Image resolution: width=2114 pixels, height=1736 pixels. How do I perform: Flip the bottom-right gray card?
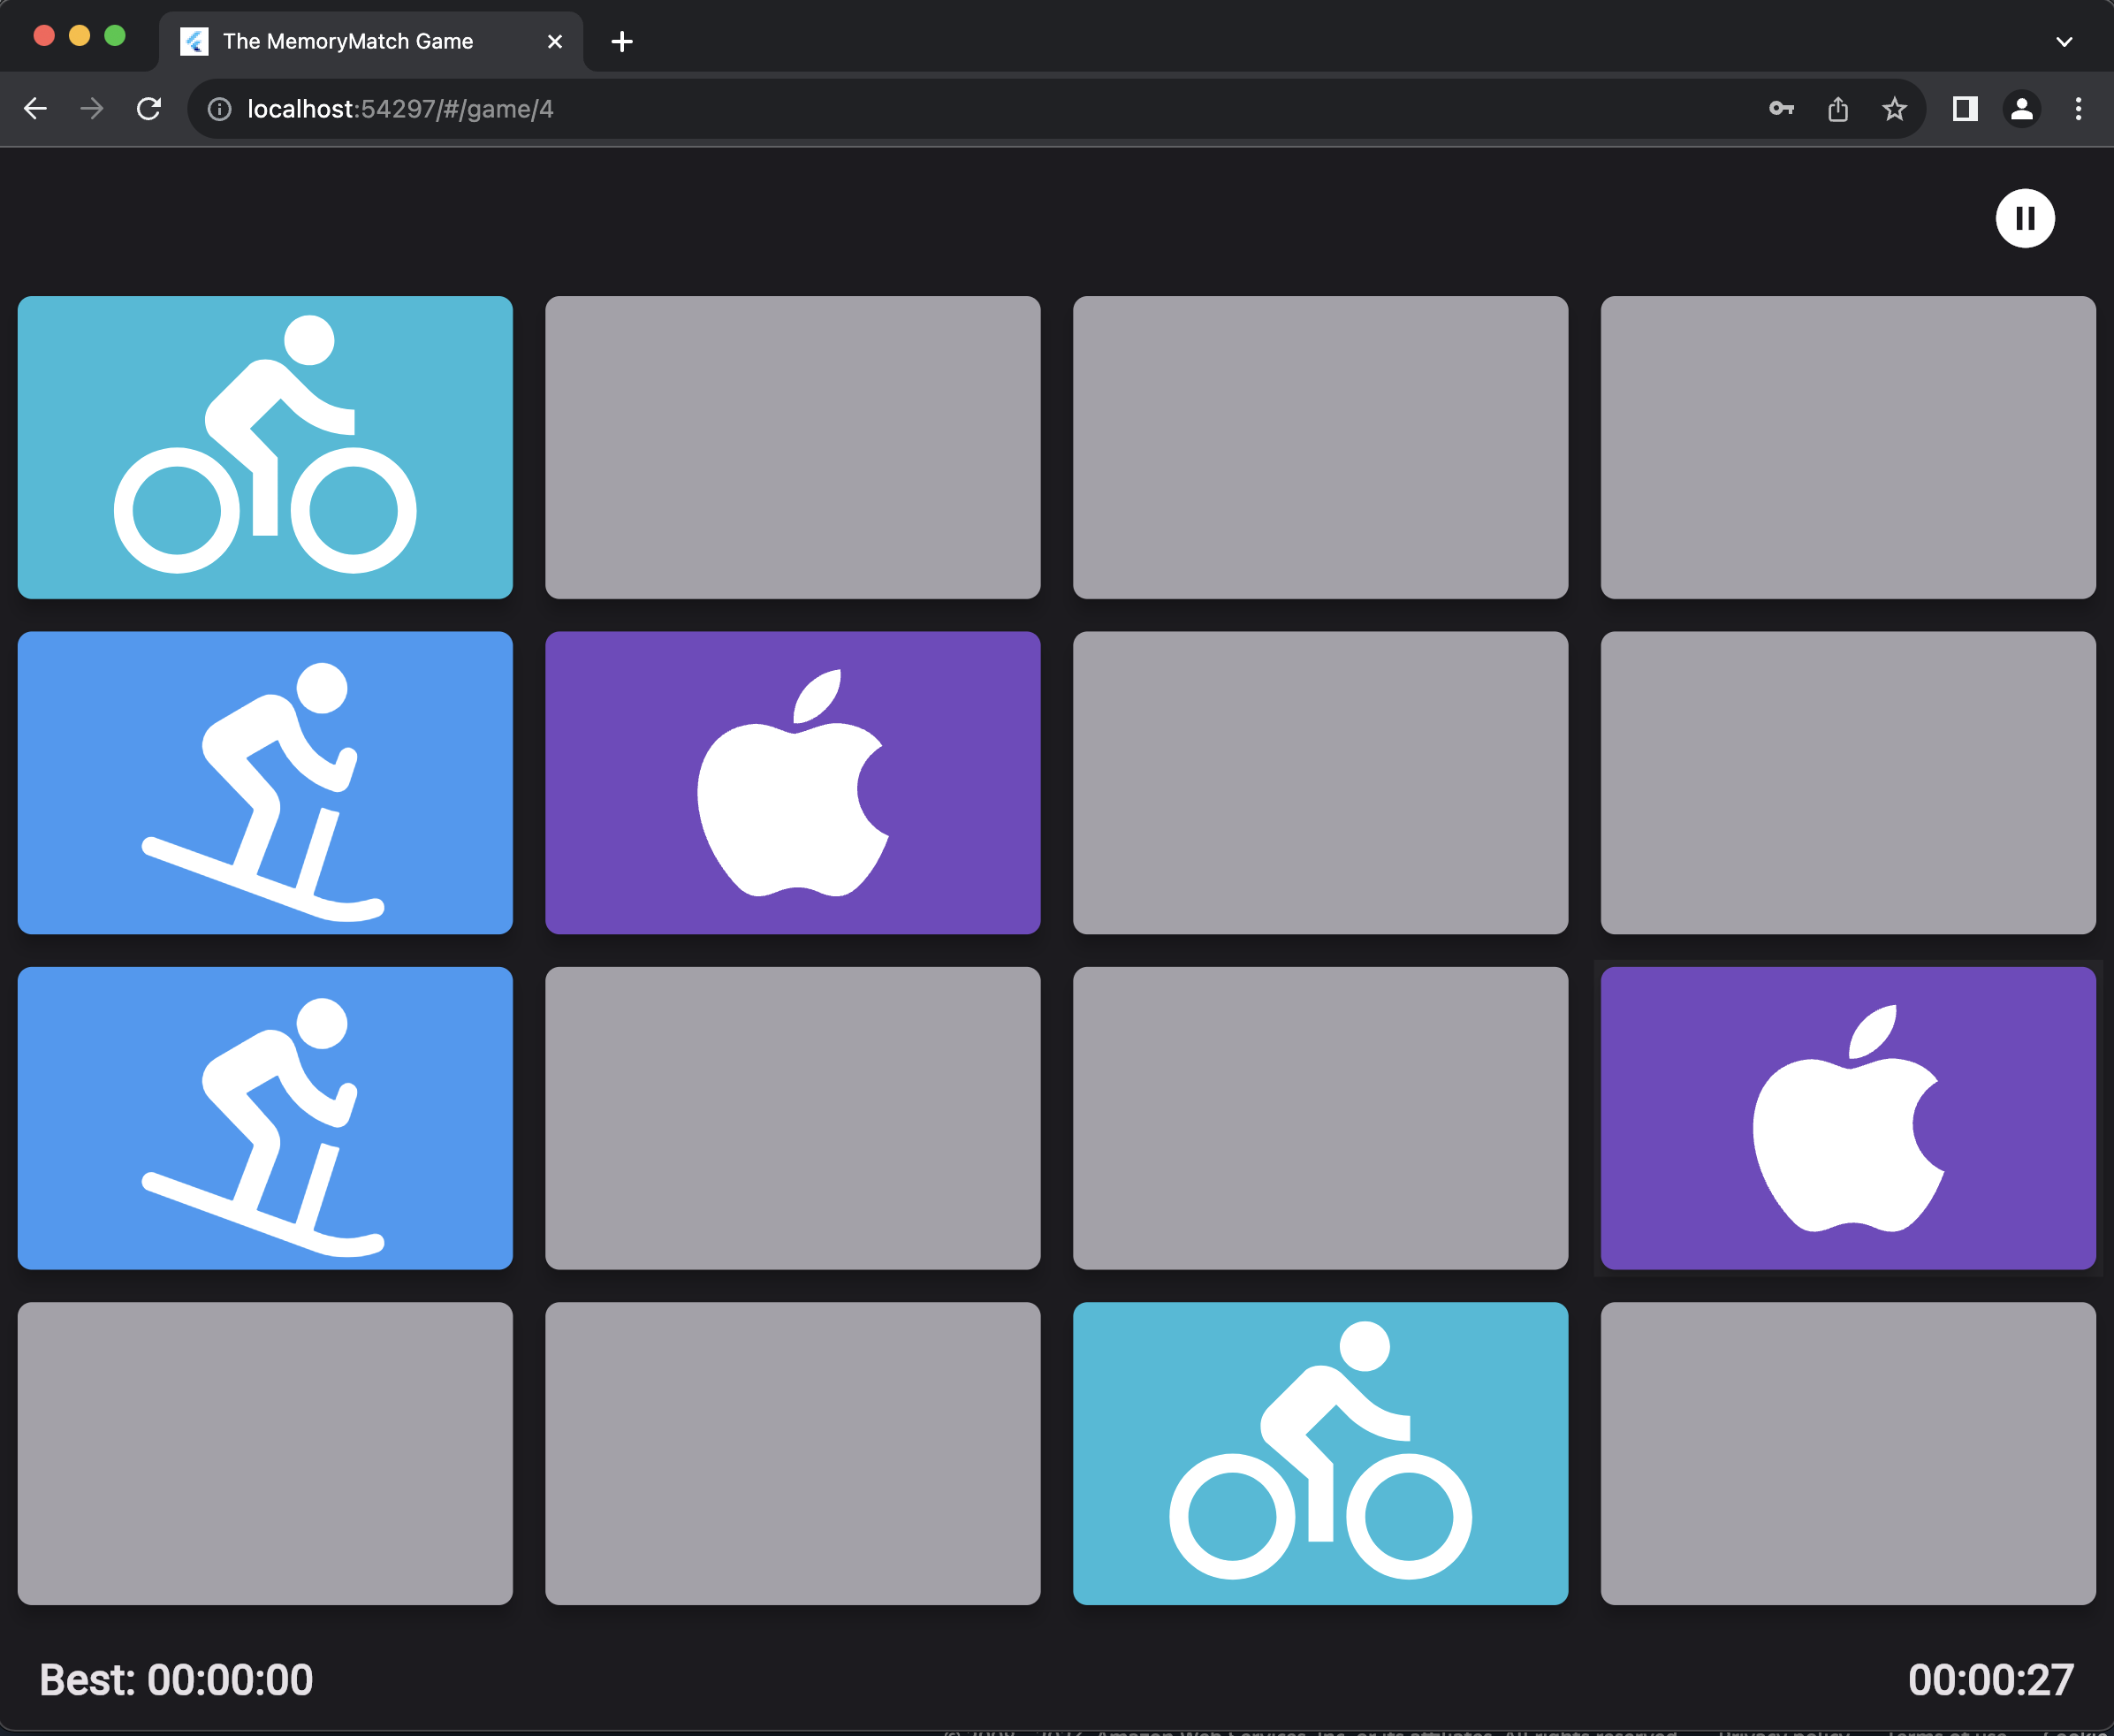[x=1847, y=1453]
